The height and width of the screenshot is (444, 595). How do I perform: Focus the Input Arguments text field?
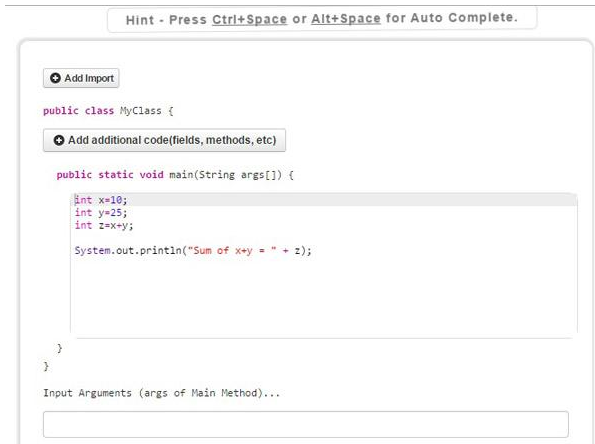coord(306,424)
